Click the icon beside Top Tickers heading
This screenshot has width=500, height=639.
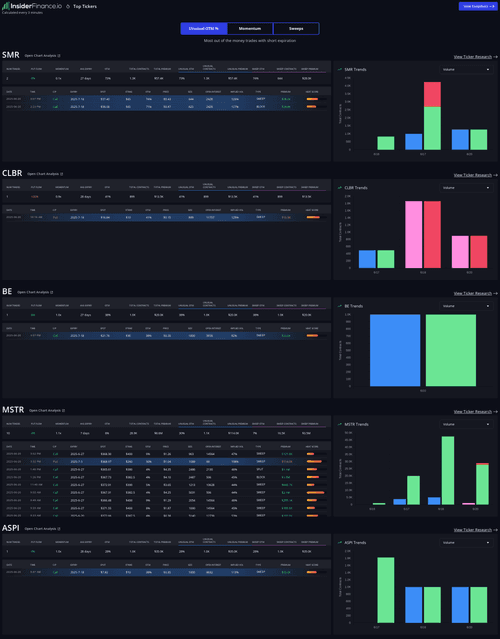pos(68,7)
